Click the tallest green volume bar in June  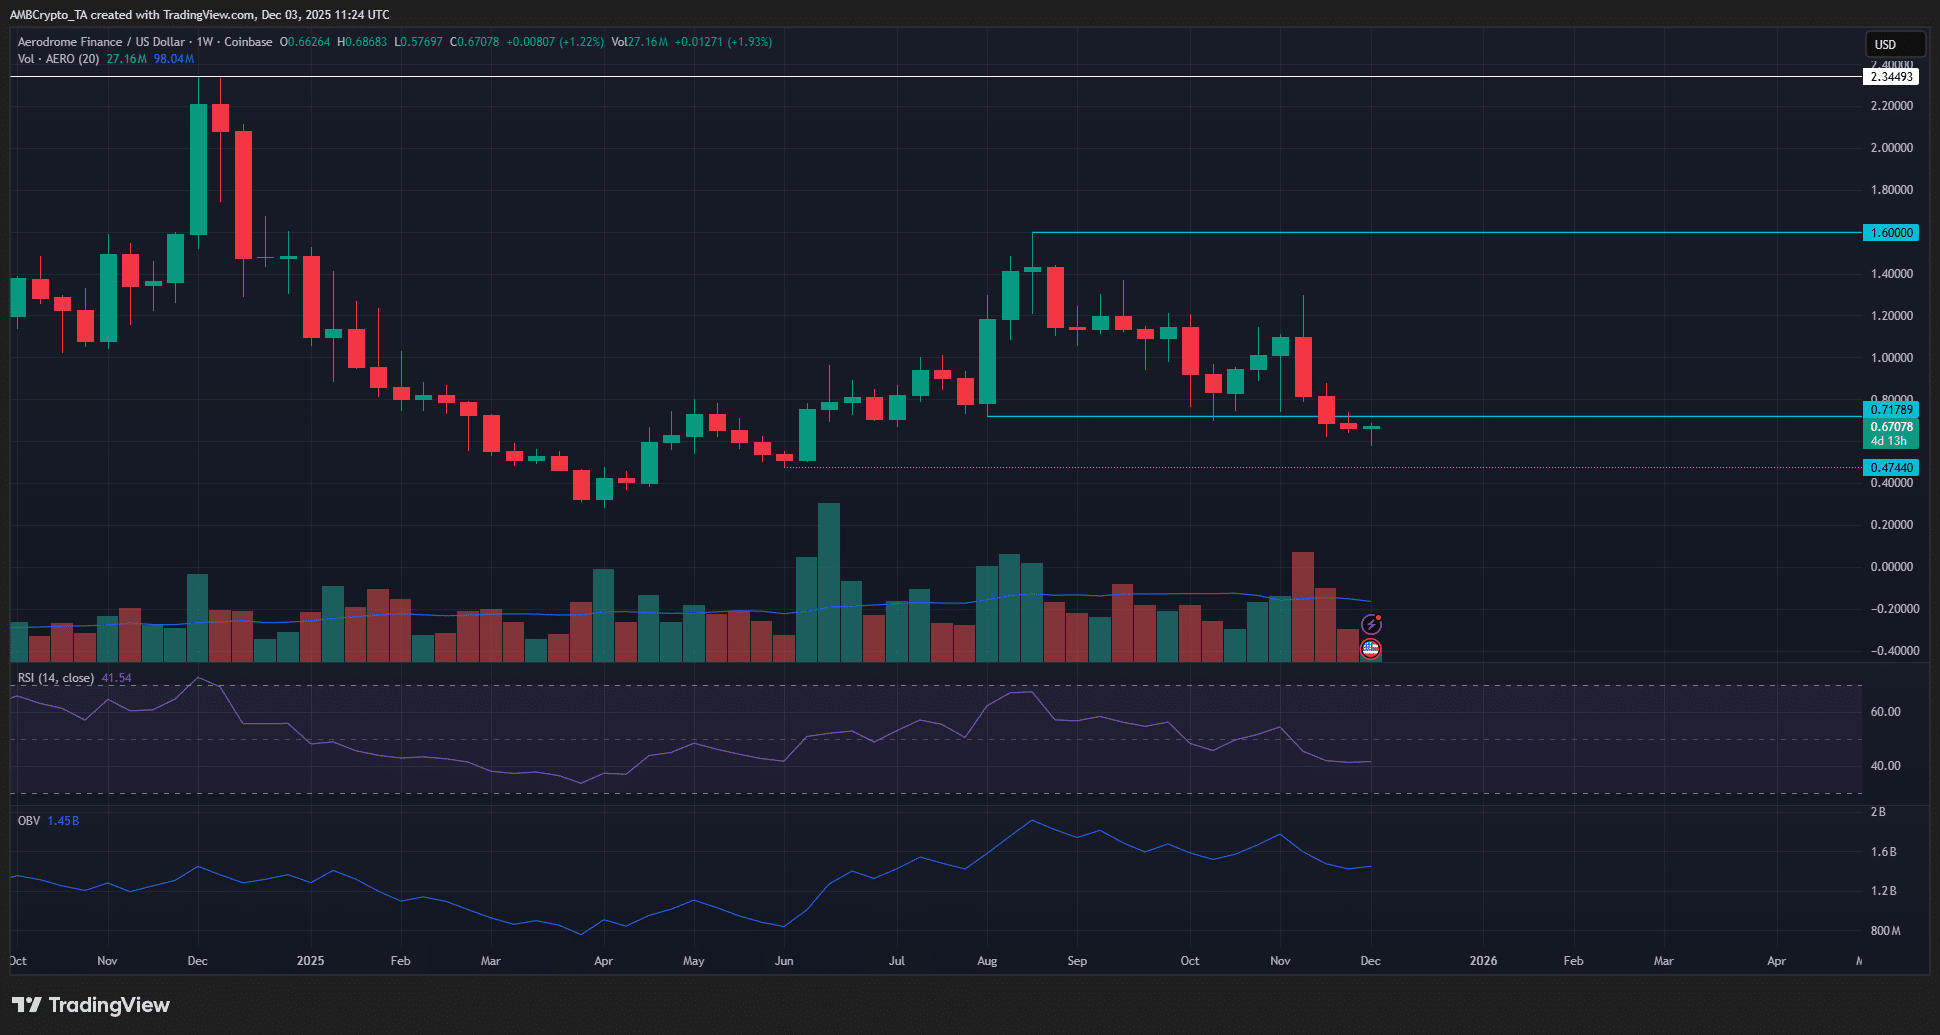(x=829, y=582)
